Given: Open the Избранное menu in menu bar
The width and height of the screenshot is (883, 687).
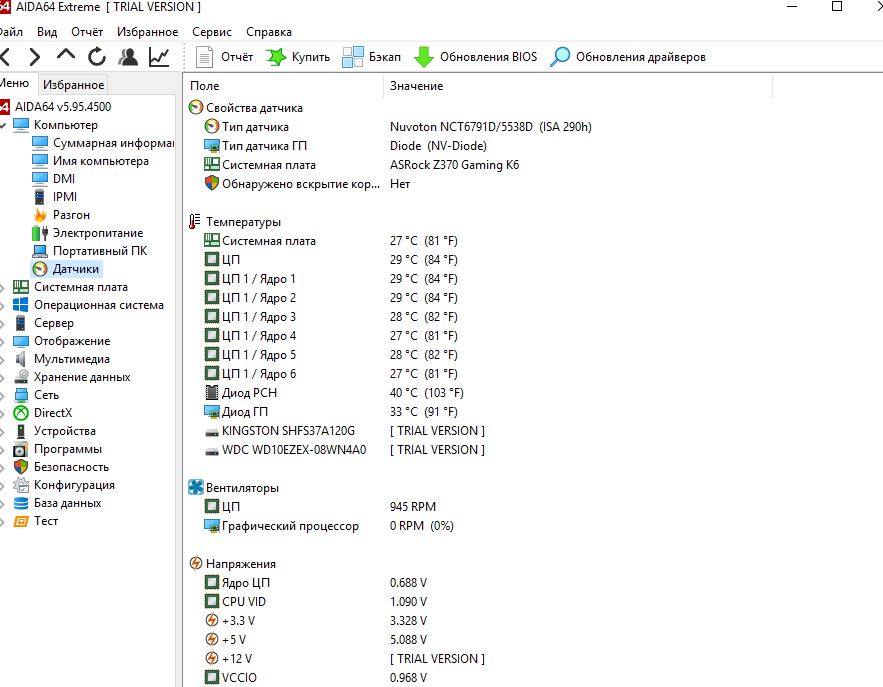Looking at the screenshot, I should click(x=148, y=32).
